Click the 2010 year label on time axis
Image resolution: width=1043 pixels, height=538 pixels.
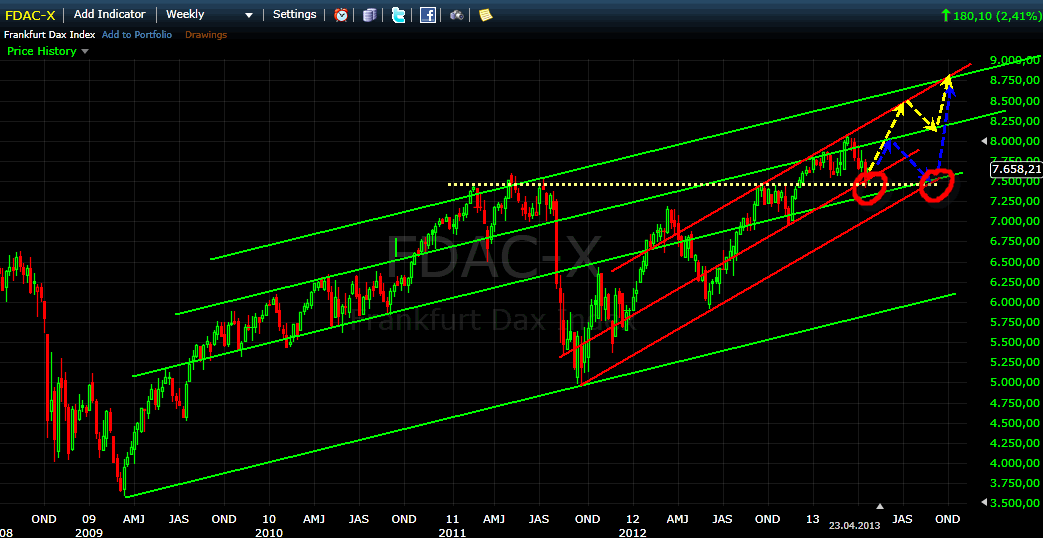[x=268, y=532]
